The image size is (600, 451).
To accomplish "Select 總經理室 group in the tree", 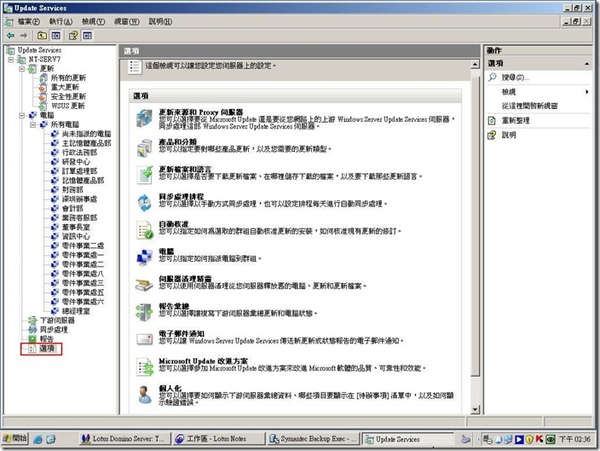I will pyautogui.click(x=76, y=311).
